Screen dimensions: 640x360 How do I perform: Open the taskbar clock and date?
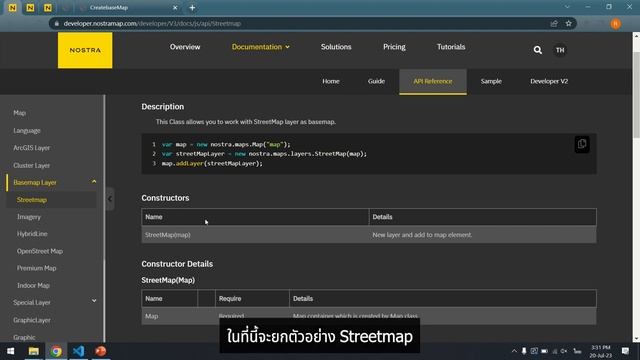(601, 351)
